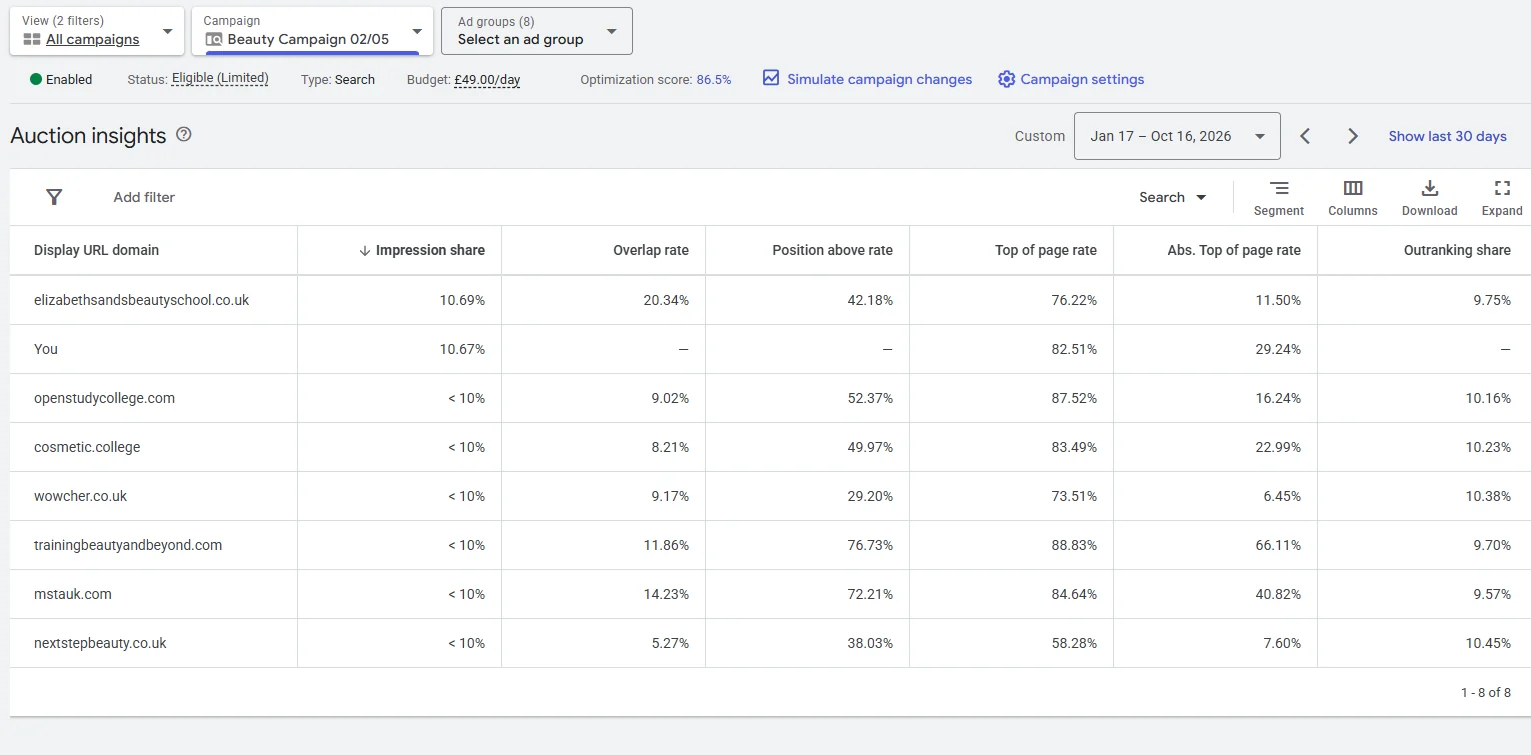Image resolution: width=1531 pixels, height=755 pixels.
Task: Click Show last 30 days link
Action: point(1447,136)
